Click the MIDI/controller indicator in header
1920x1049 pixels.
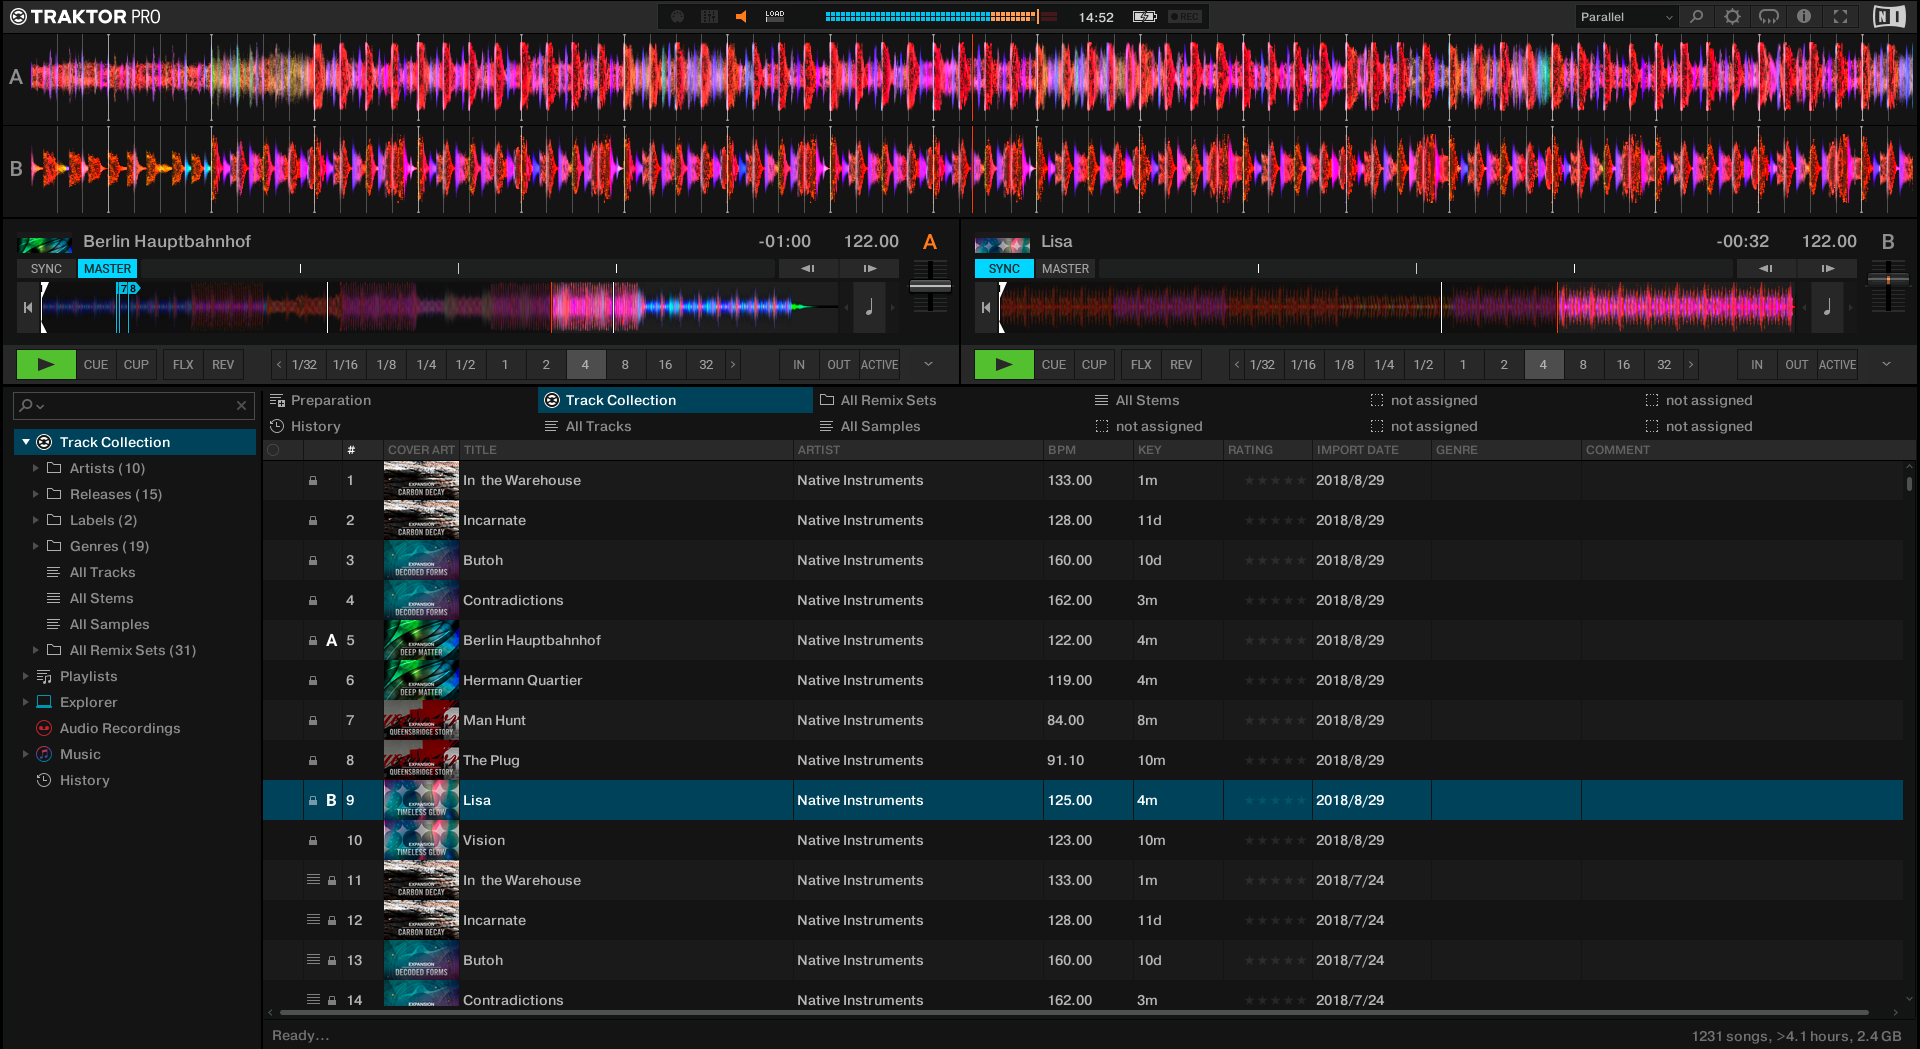coord(678,17)
